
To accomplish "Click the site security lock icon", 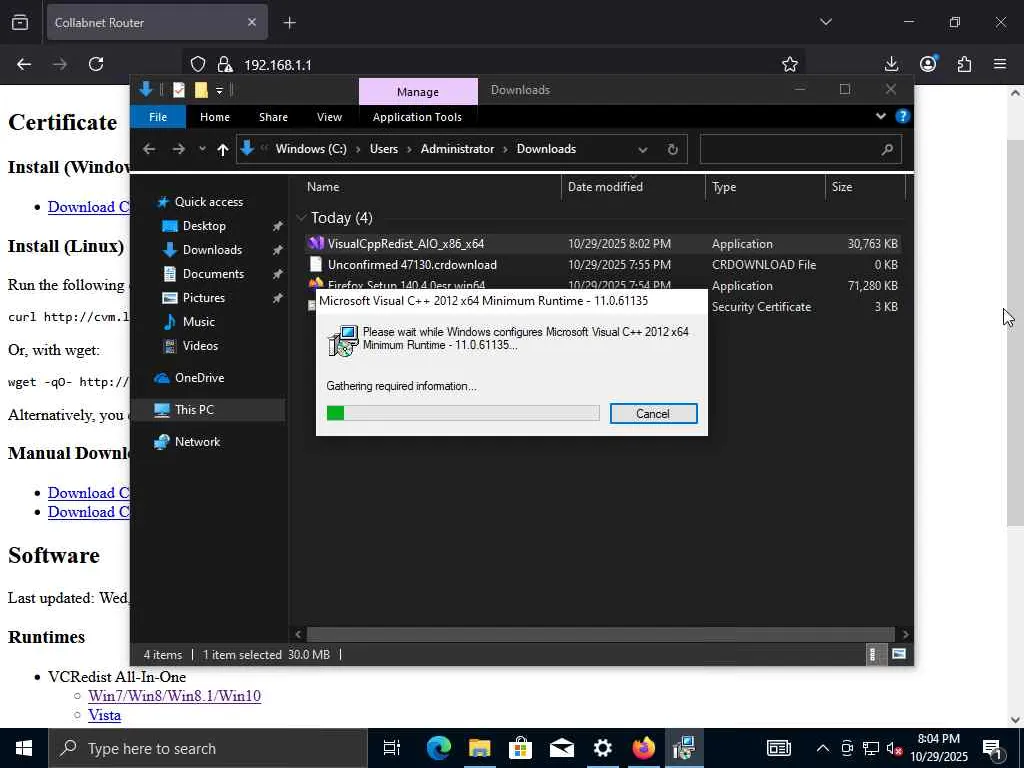I will click(225, 64).
